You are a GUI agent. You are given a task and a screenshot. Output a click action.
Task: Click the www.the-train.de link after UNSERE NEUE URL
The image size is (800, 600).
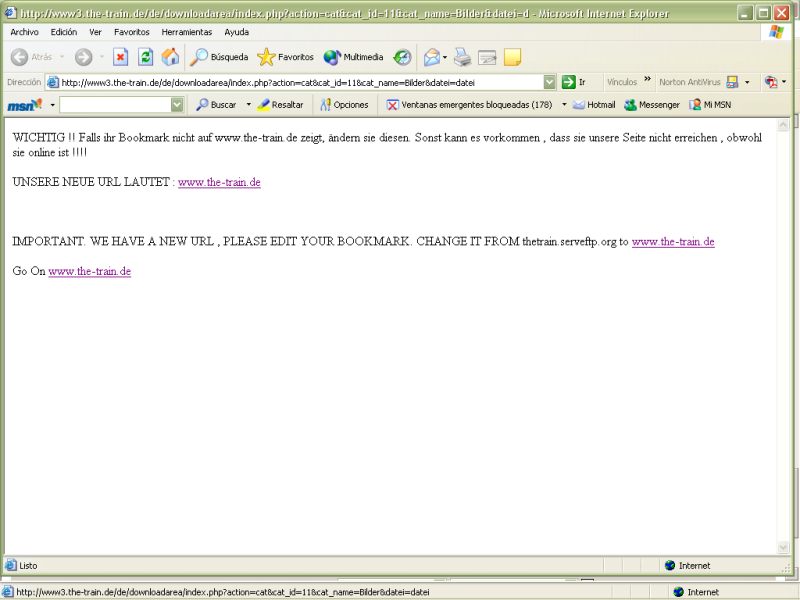[219, 182]
